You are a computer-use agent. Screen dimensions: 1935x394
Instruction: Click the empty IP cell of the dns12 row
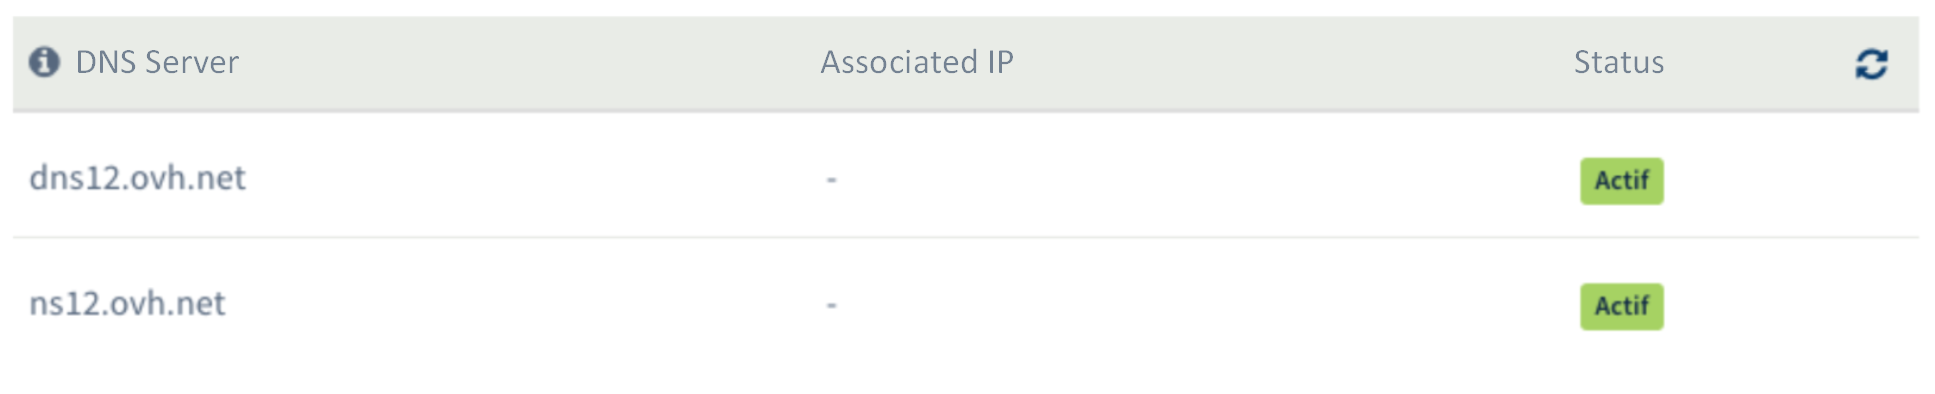point(831,180)
